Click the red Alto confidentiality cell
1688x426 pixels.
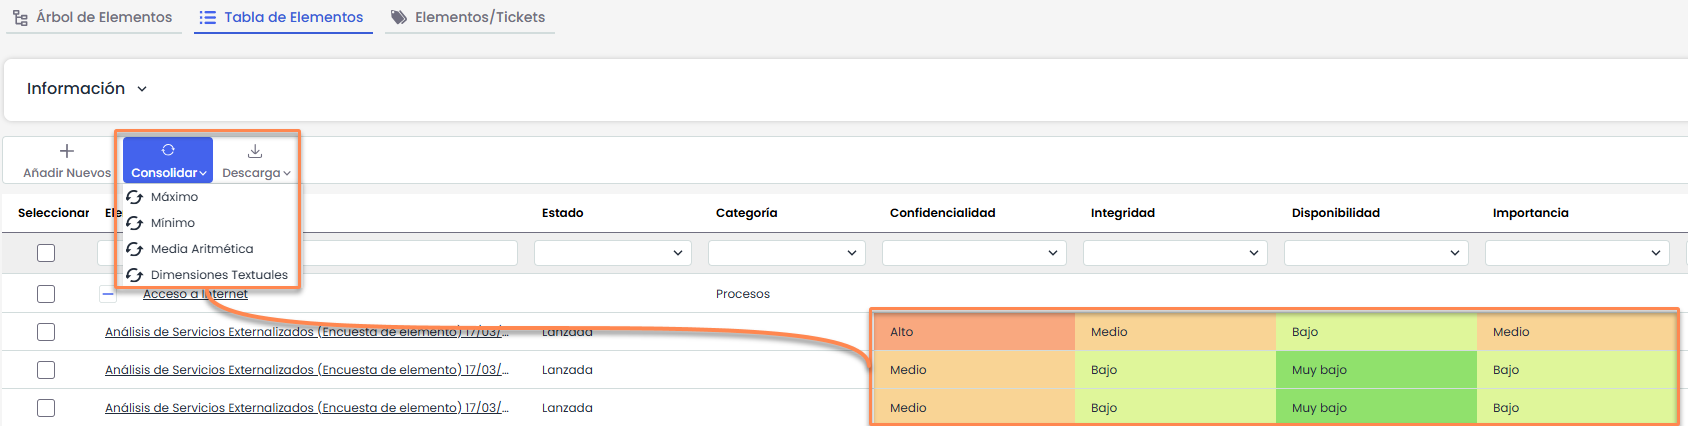(973, 332)
